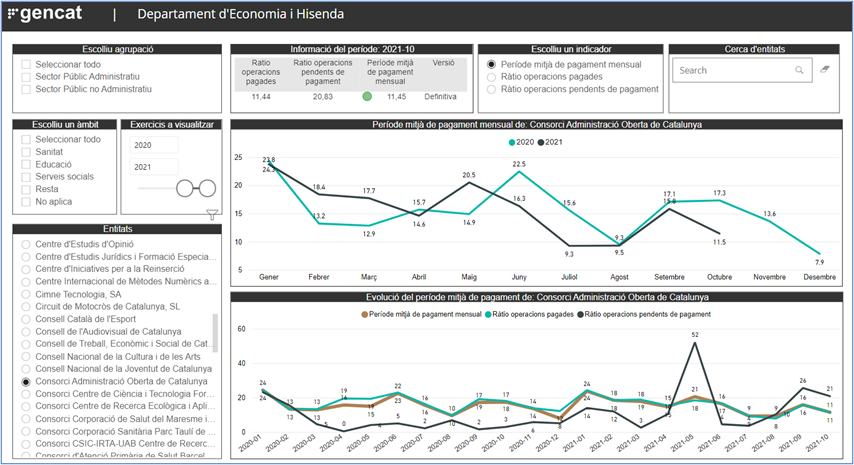Select entity Circuit de Motocròs de Catalunya, SL

click(x=26, y=307)
